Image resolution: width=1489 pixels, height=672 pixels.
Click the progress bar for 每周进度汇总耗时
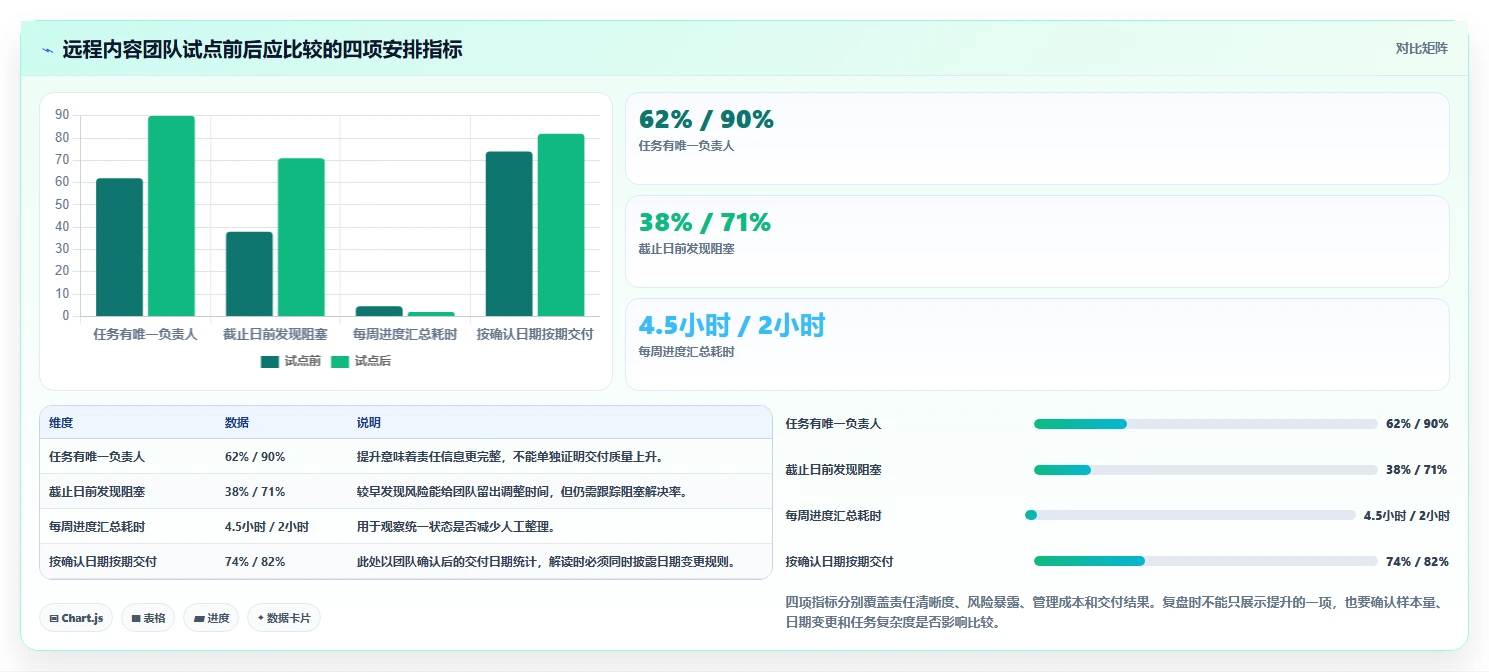click(x=1191, y=515)
